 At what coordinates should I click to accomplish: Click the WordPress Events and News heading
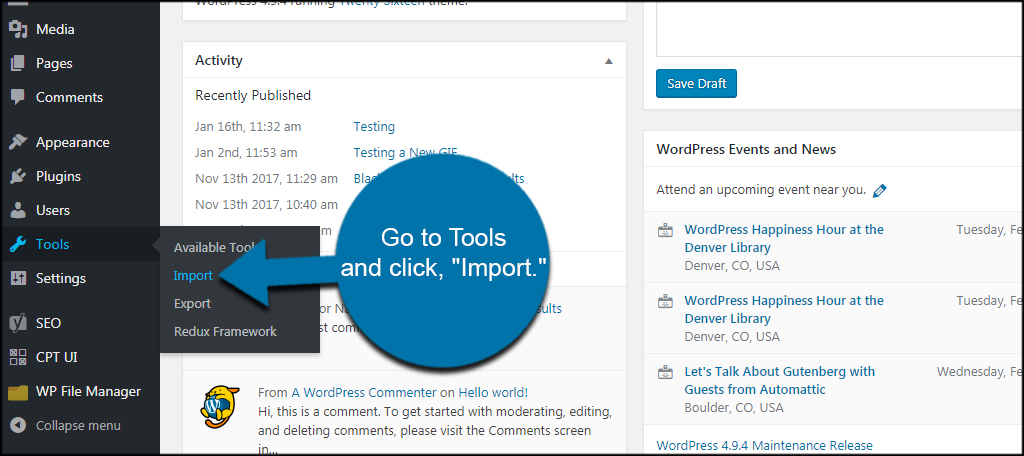pos(746,149)
